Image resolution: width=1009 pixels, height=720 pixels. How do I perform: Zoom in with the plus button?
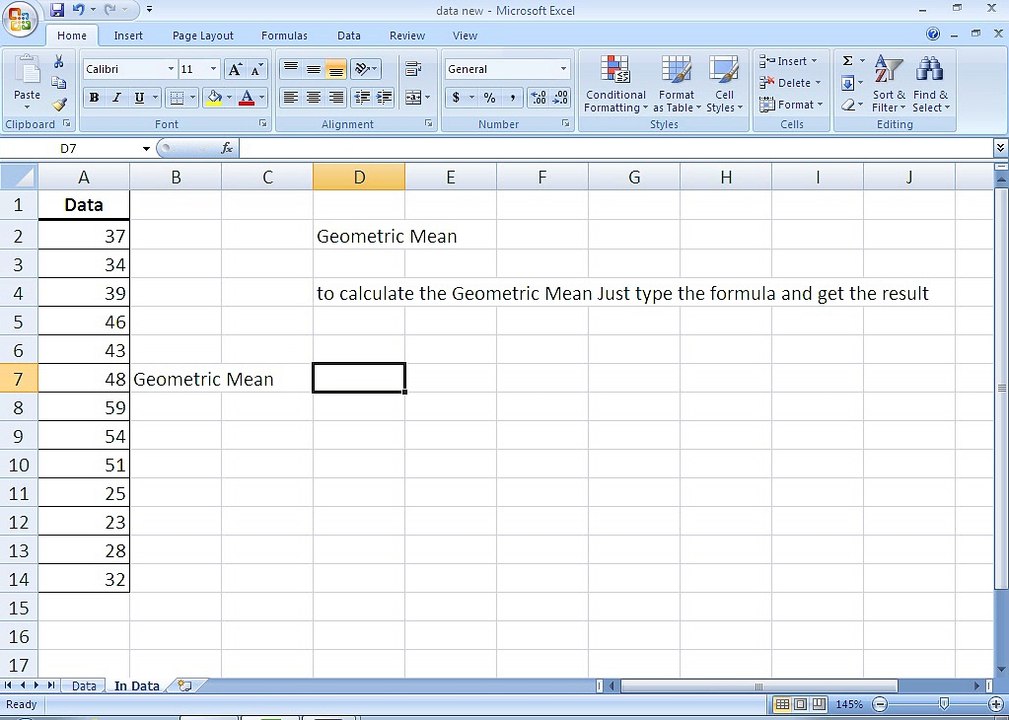[x=995, y=704]
